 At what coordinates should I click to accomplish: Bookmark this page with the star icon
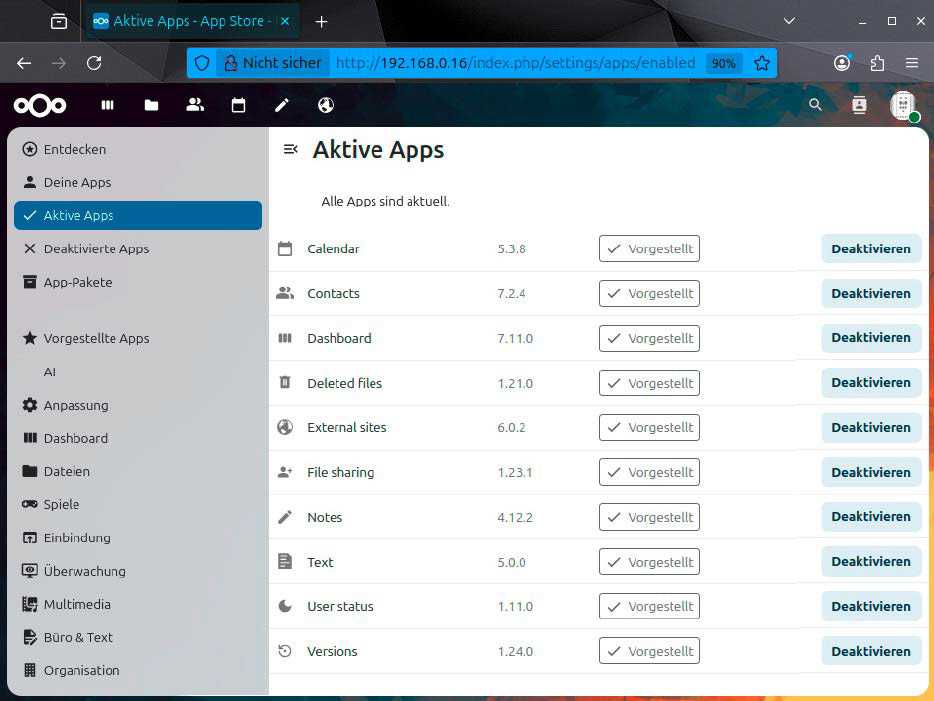[761, 63]
